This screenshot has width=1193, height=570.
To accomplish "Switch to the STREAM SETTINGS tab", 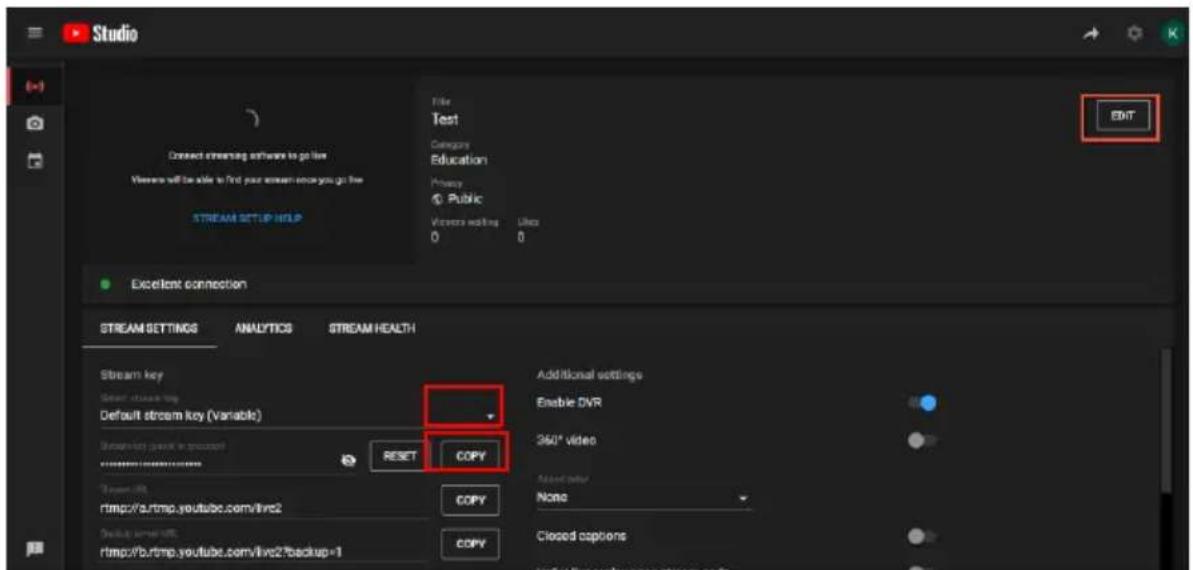I will click(x=148, y=328).
